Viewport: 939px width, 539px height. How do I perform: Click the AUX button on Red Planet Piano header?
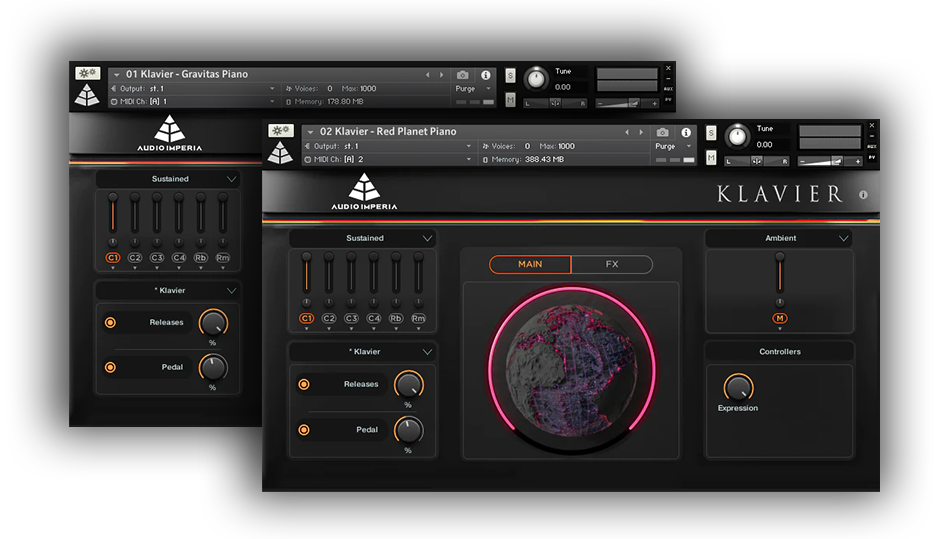point(872,146)
